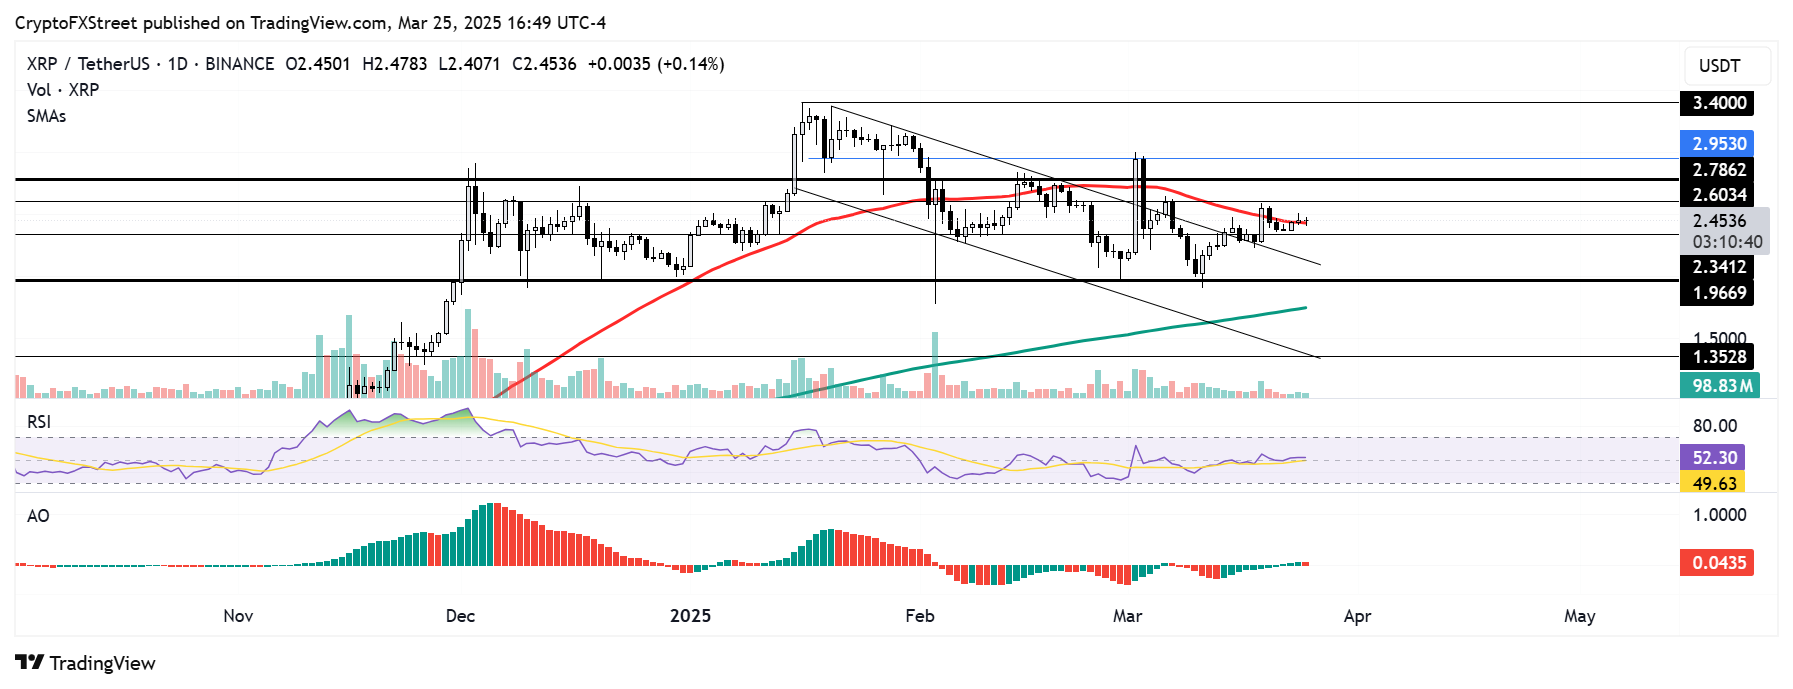This screenshot has width=1793, height=689.
Task: Click the open value O2.4501
Action: point(318,64)
